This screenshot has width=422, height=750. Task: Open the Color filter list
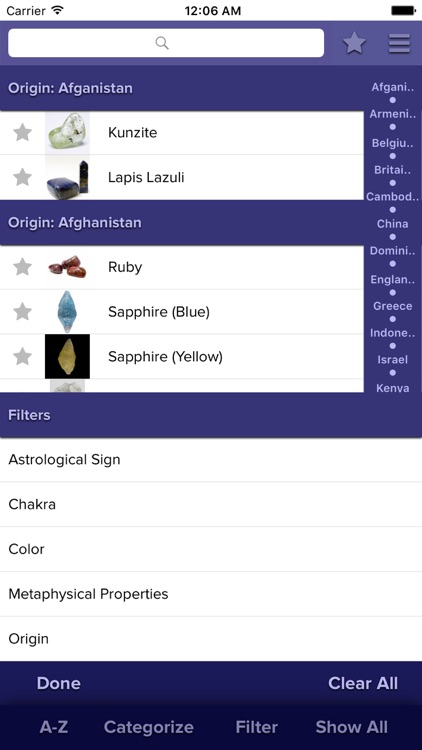point(211,549)
